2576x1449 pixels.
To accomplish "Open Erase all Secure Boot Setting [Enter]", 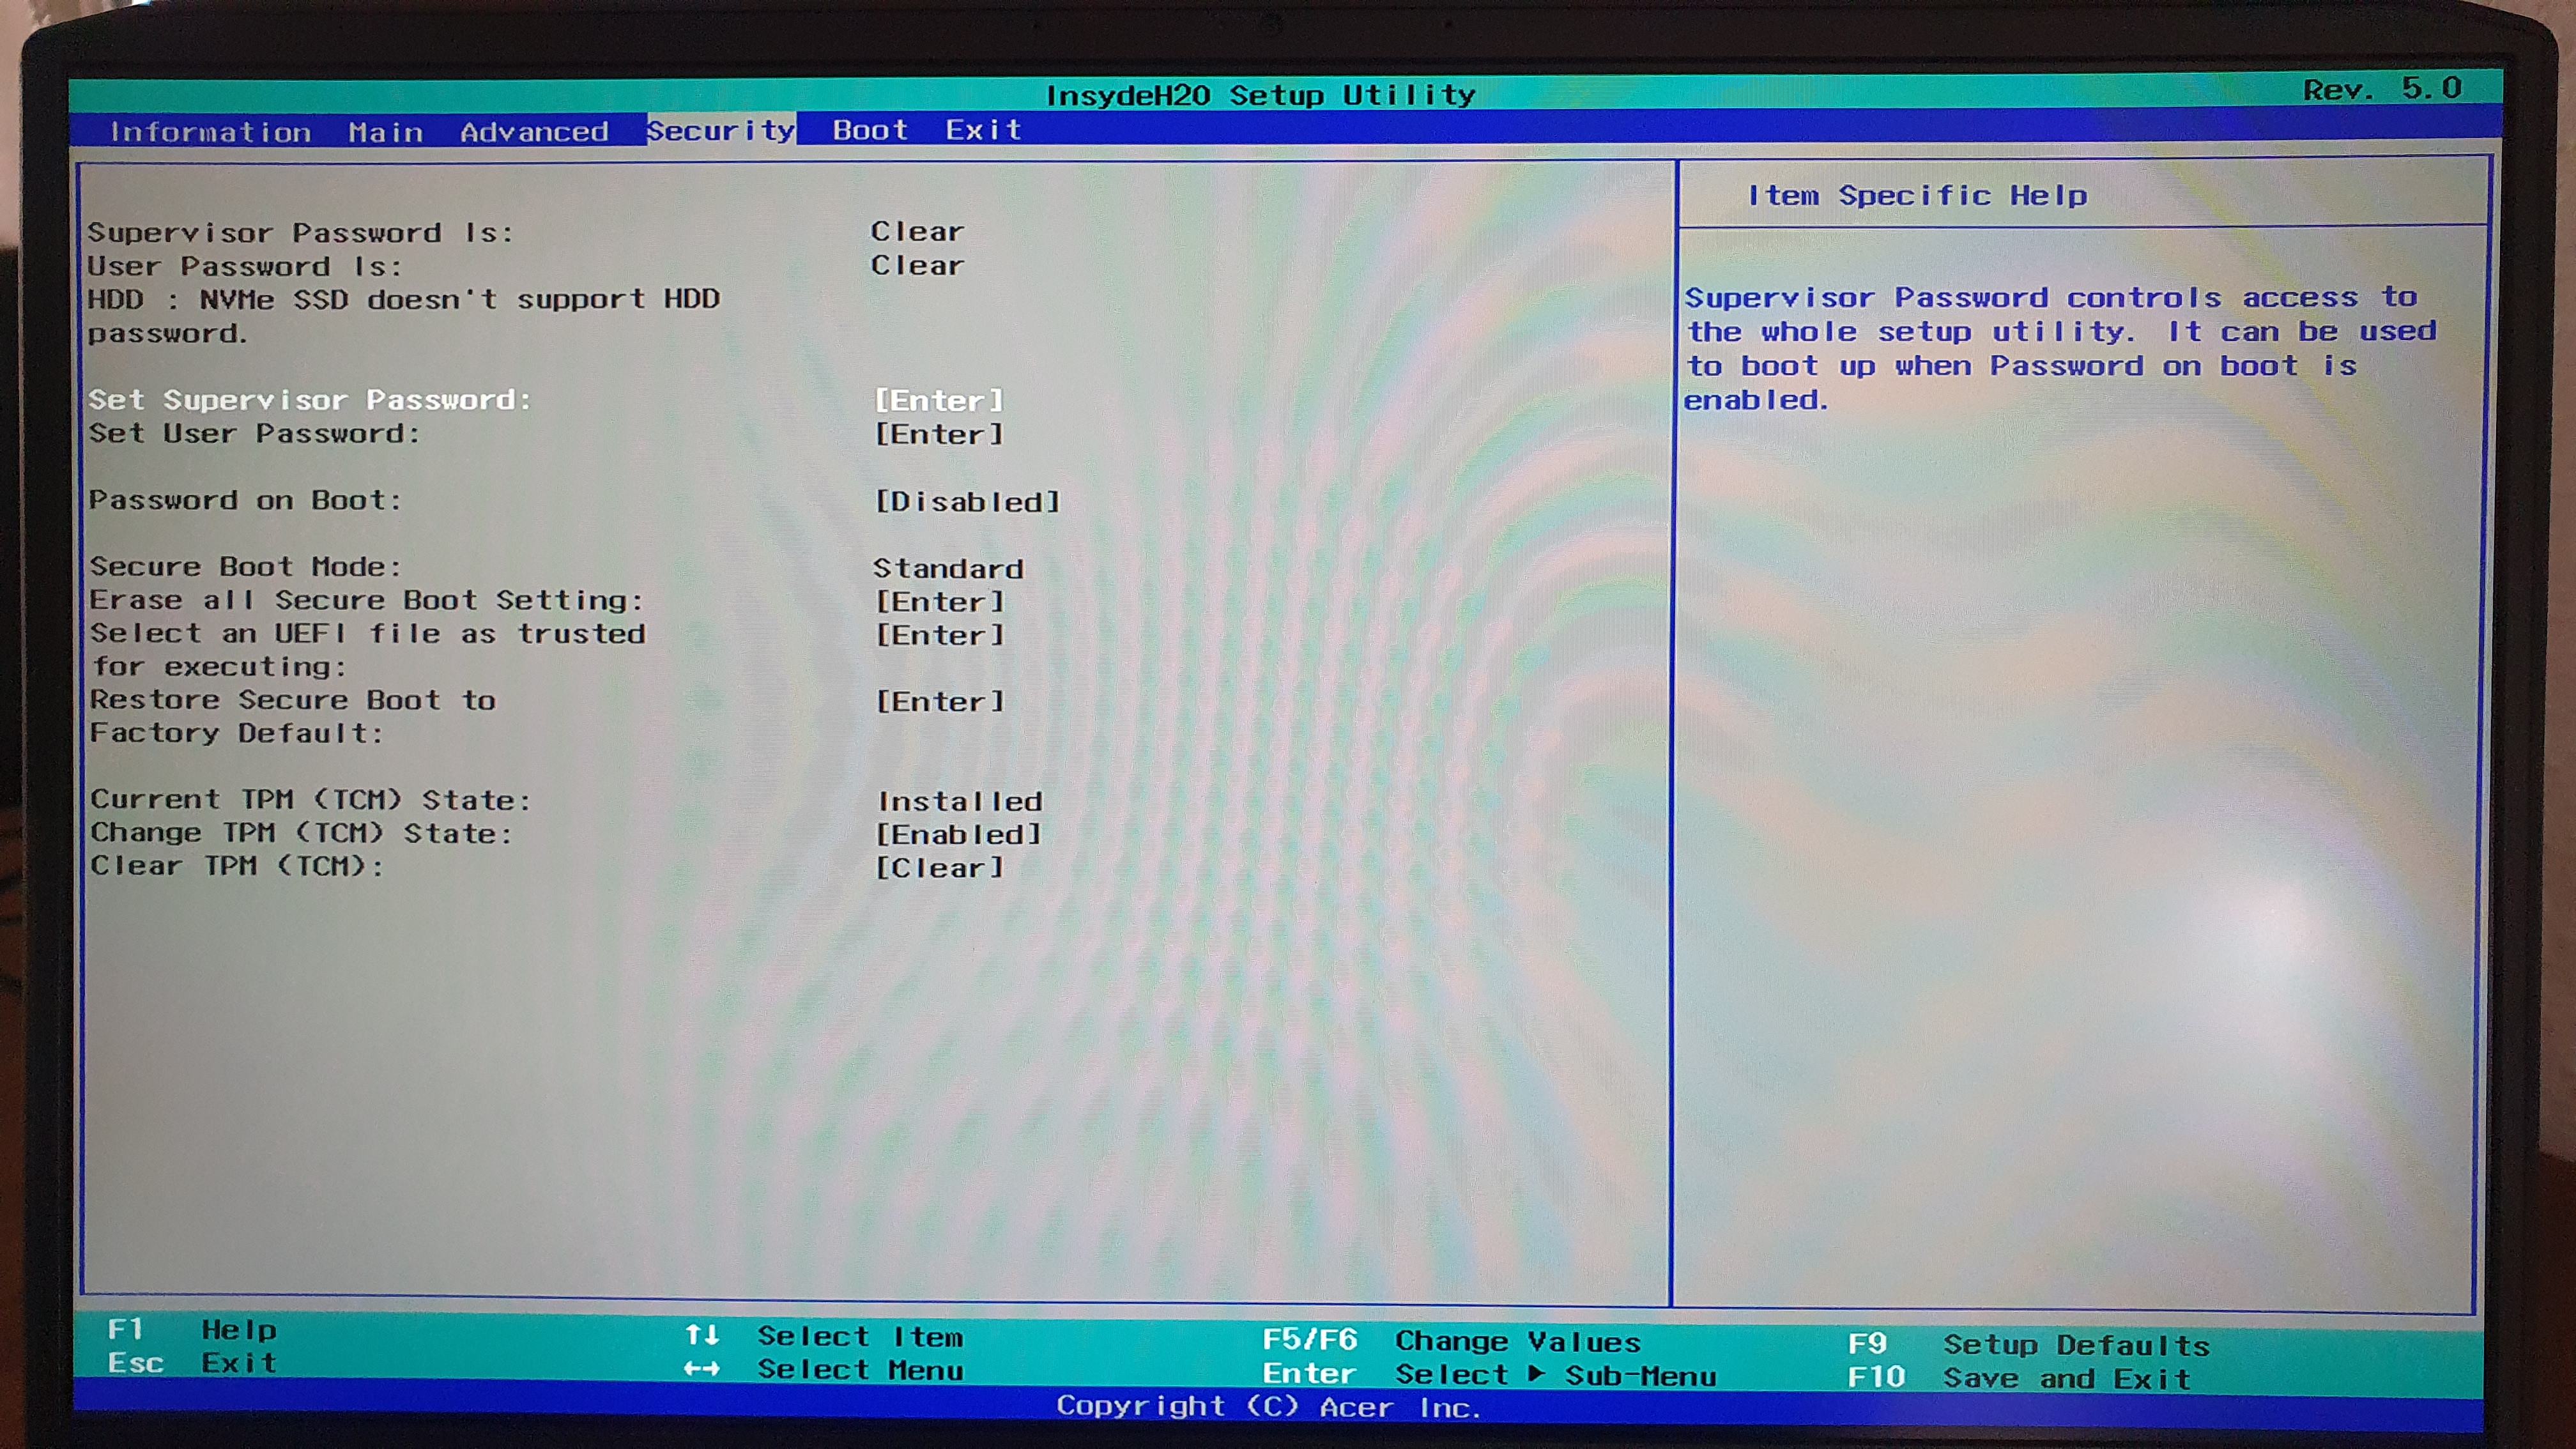I will coord(939,601).
